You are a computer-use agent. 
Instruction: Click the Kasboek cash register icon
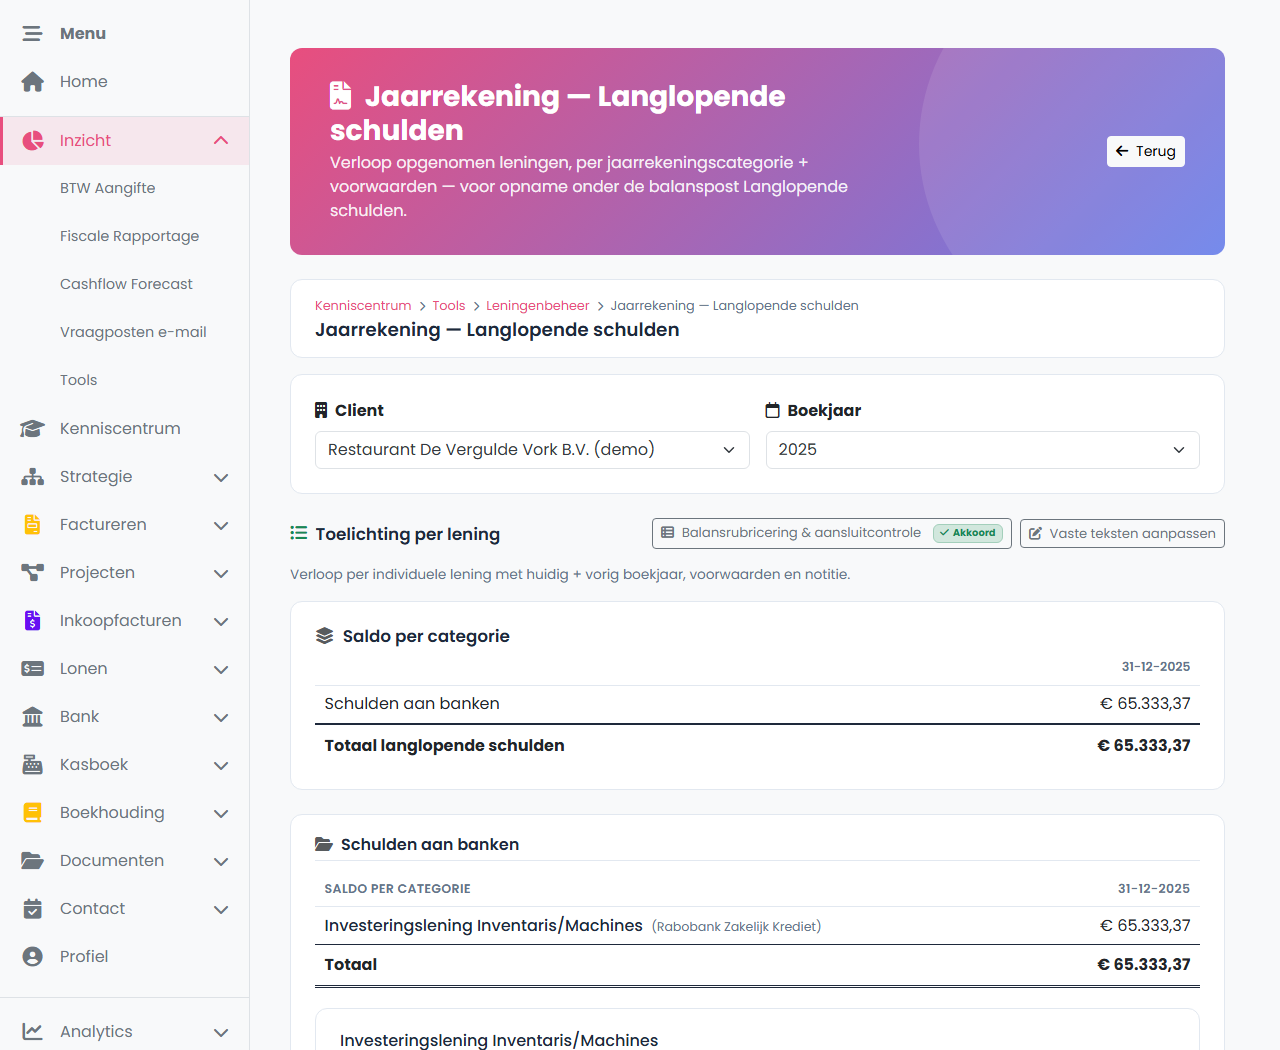pyautogui.click(x=33, y=765)
